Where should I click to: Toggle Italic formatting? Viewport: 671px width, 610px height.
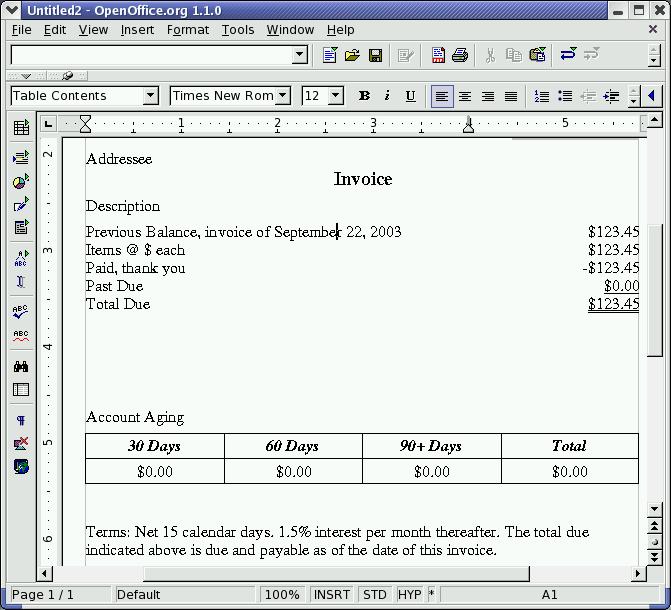387,96
